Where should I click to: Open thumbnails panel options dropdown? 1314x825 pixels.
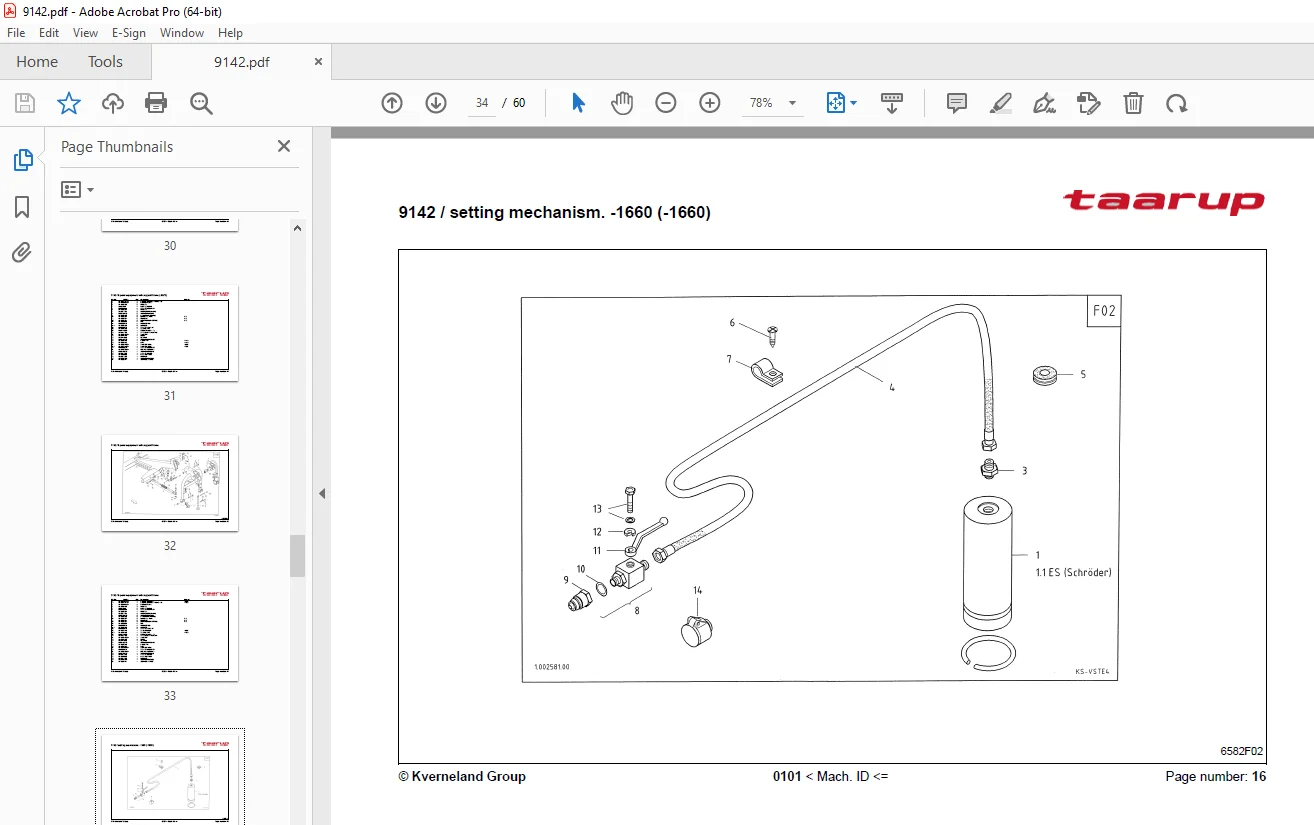[x=78, y=189]
